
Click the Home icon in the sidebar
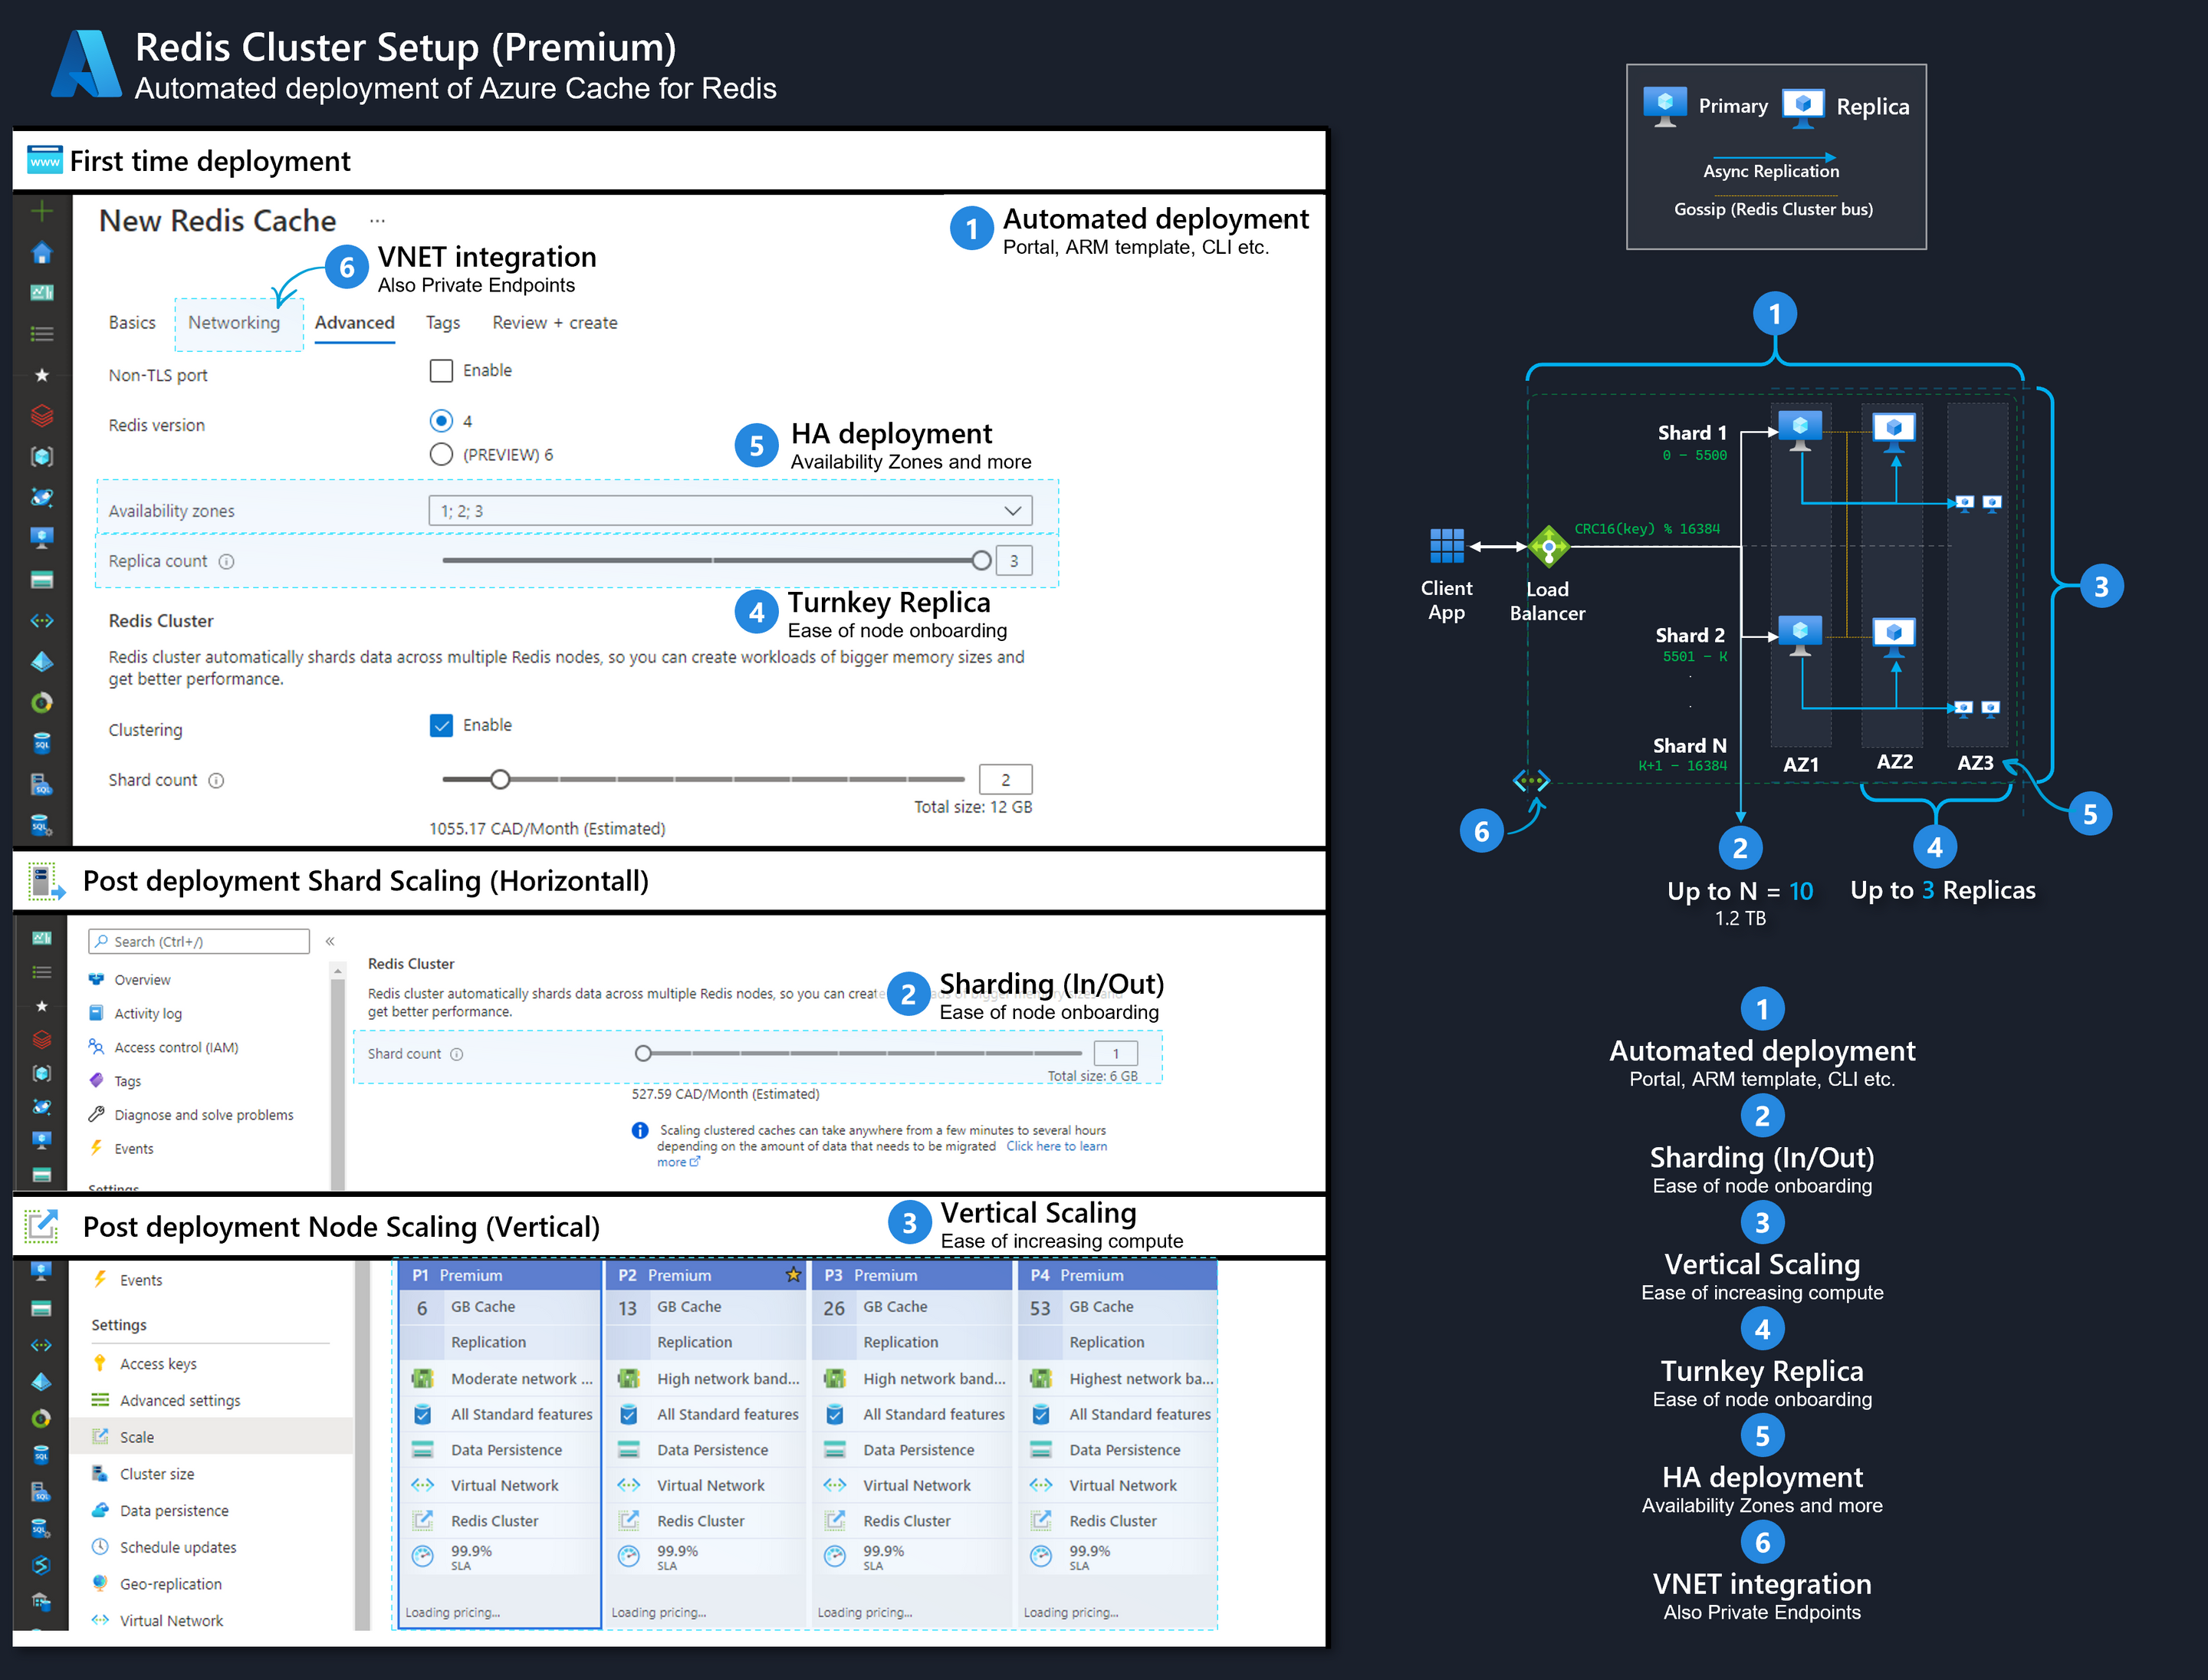pyautogui.click(x=42, y=252)
